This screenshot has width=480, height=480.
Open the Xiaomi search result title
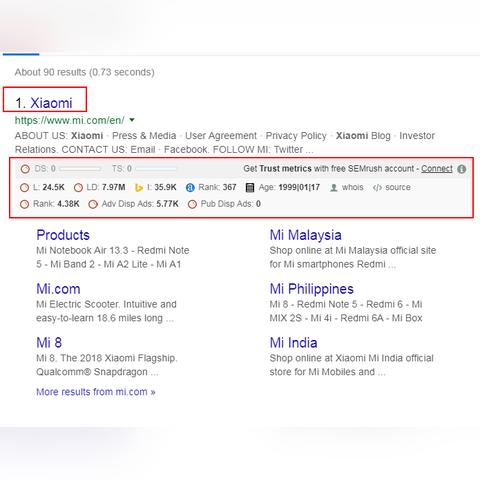pos(51,103)
